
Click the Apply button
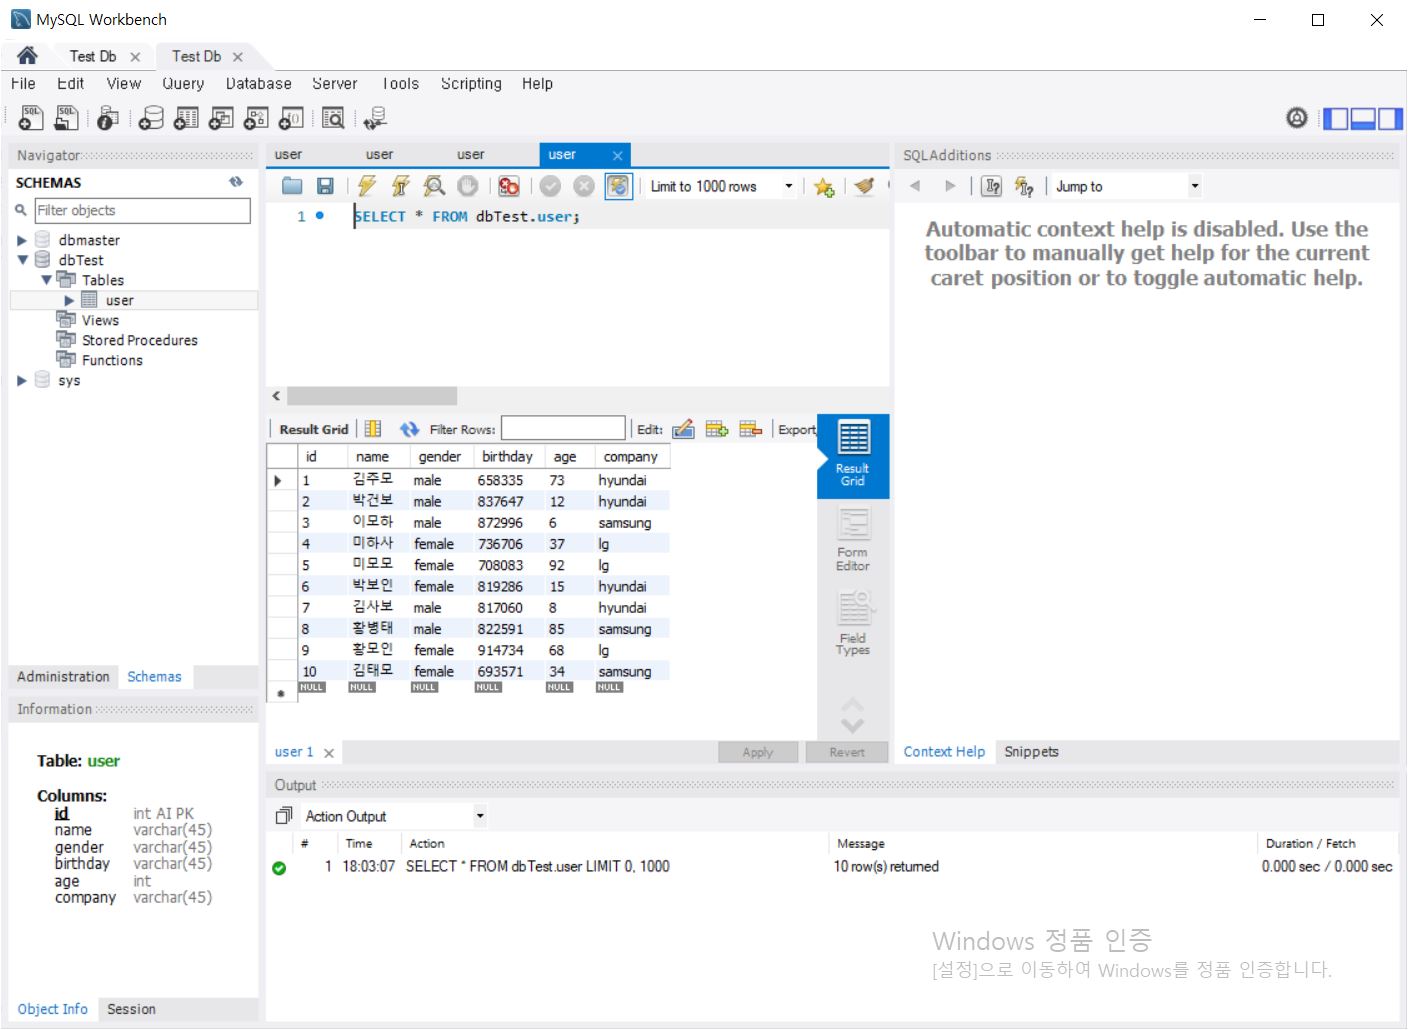pos(758,752)
